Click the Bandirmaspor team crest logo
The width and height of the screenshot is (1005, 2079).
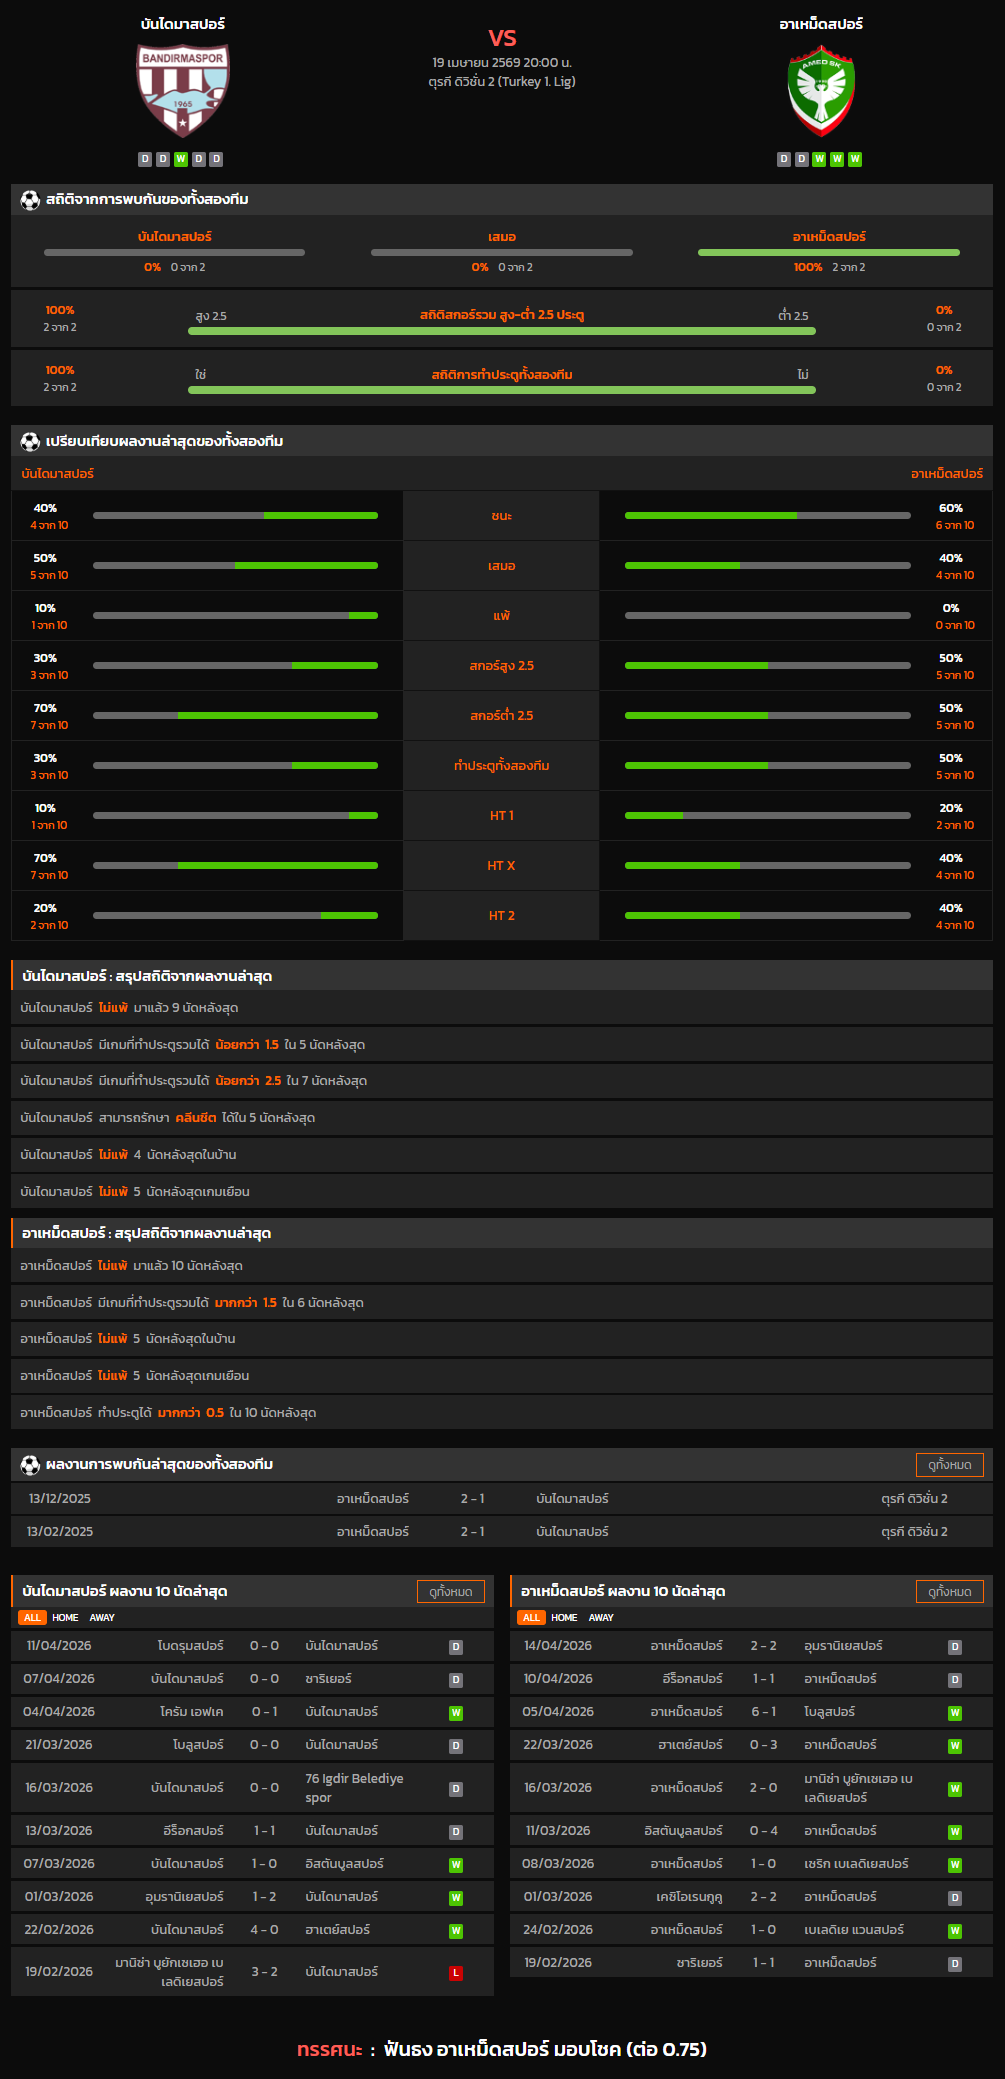coord(183,90)
